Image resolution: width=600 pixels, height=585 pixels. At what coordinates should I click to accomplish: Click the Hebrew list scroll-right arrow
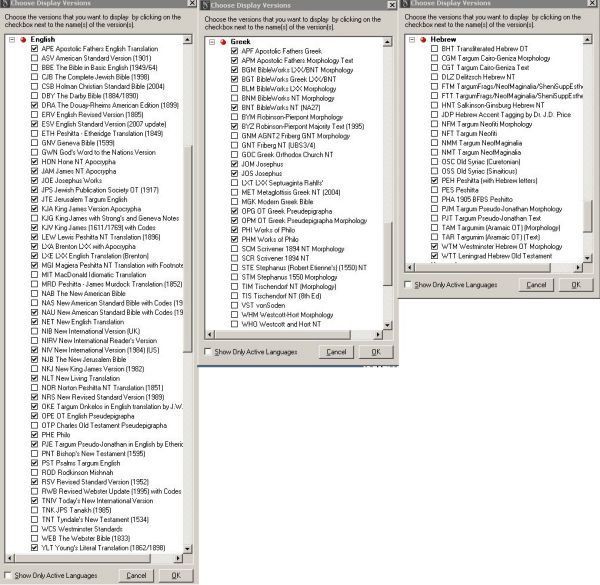(578, 267)
